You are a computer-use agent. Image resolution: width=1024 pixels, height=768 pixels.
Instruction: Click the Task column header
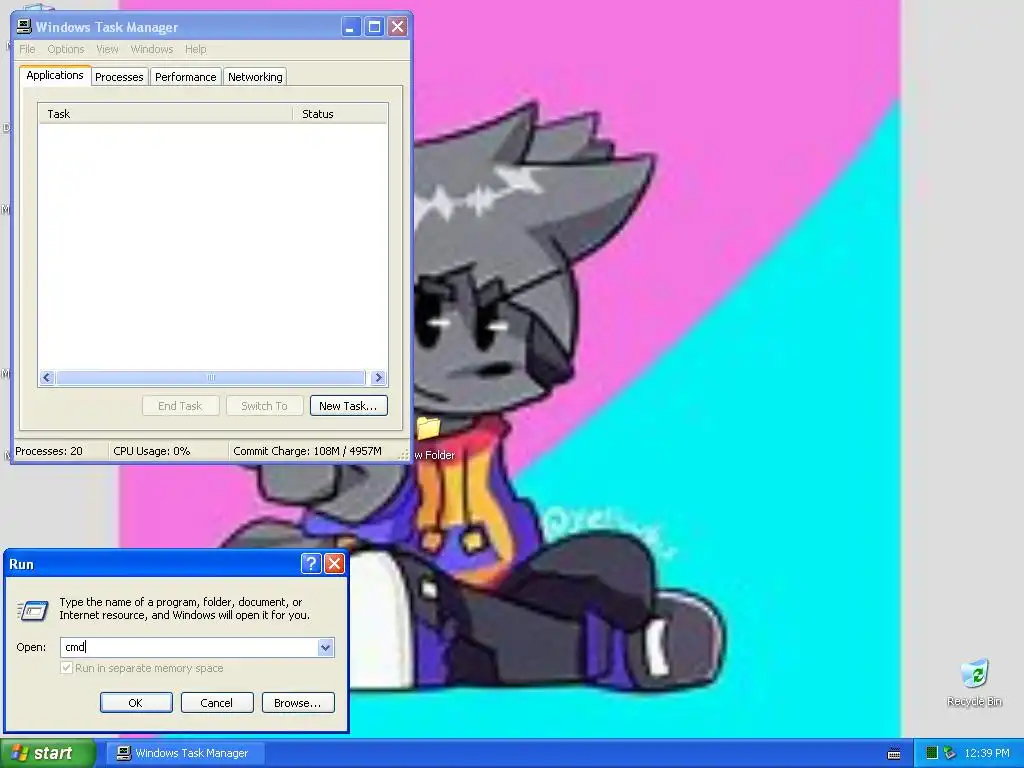[x=165, y=114]
